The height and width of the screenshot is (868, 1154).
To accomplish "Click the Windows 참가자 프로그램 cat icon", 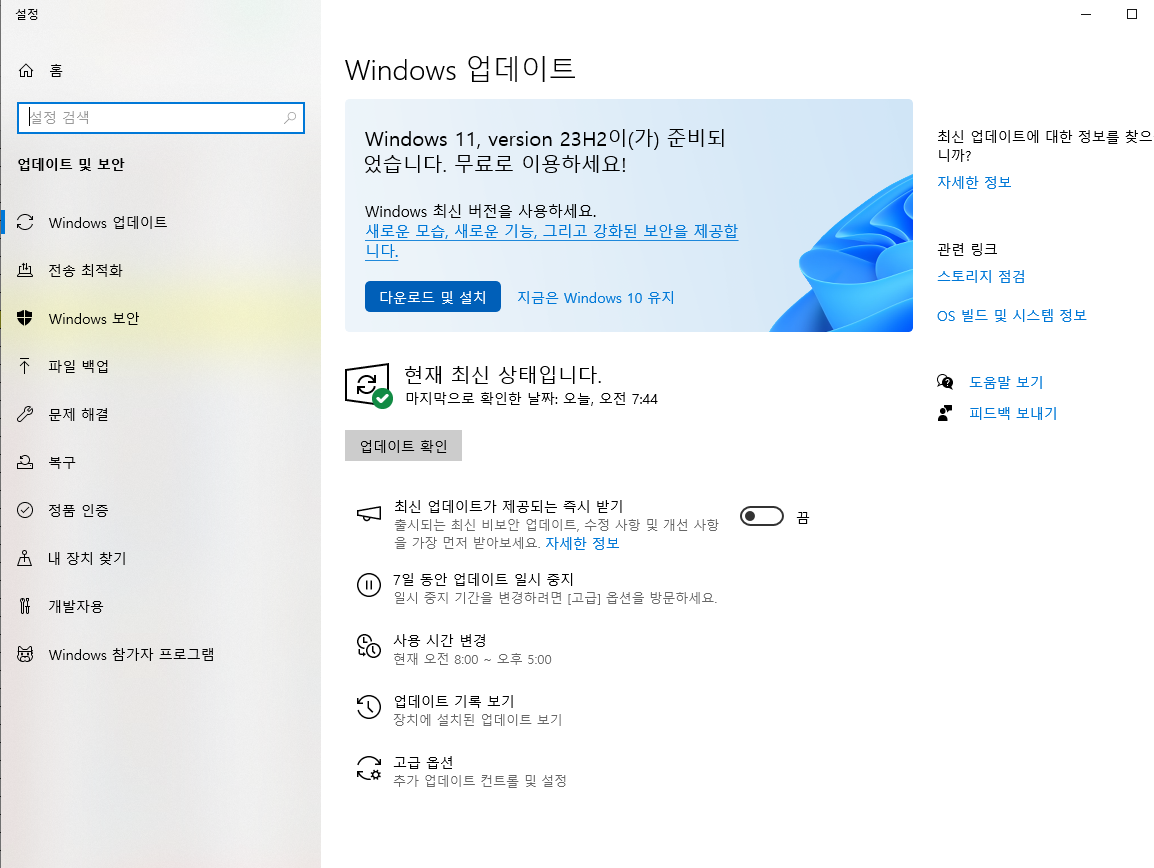I will coord(25,654).
